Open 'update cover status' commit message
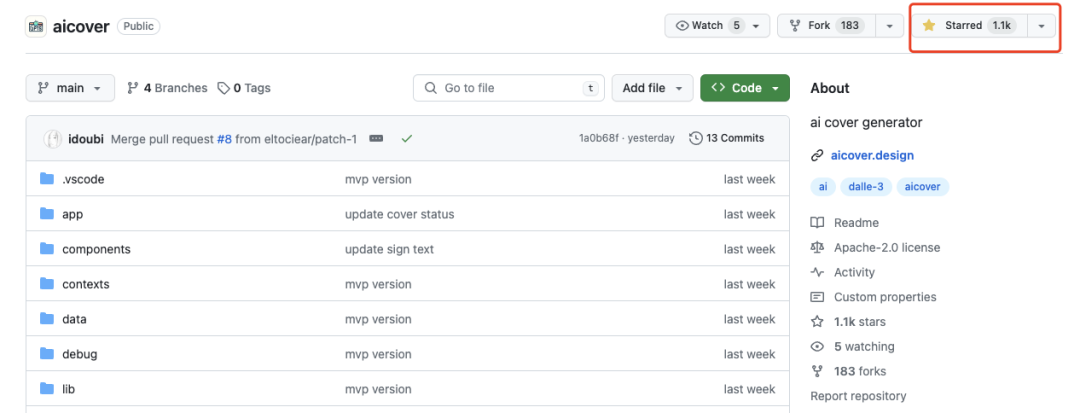This screenshot has width=1080, height=413. click(399, 214)
